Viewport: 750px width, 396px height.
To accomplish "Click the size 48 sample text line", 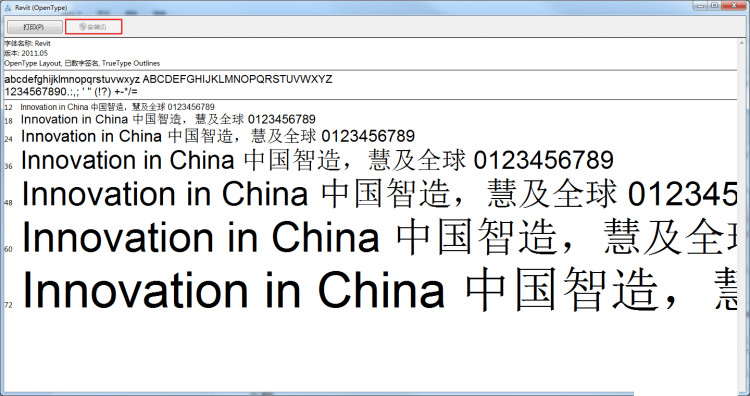I will pos(379,194).
